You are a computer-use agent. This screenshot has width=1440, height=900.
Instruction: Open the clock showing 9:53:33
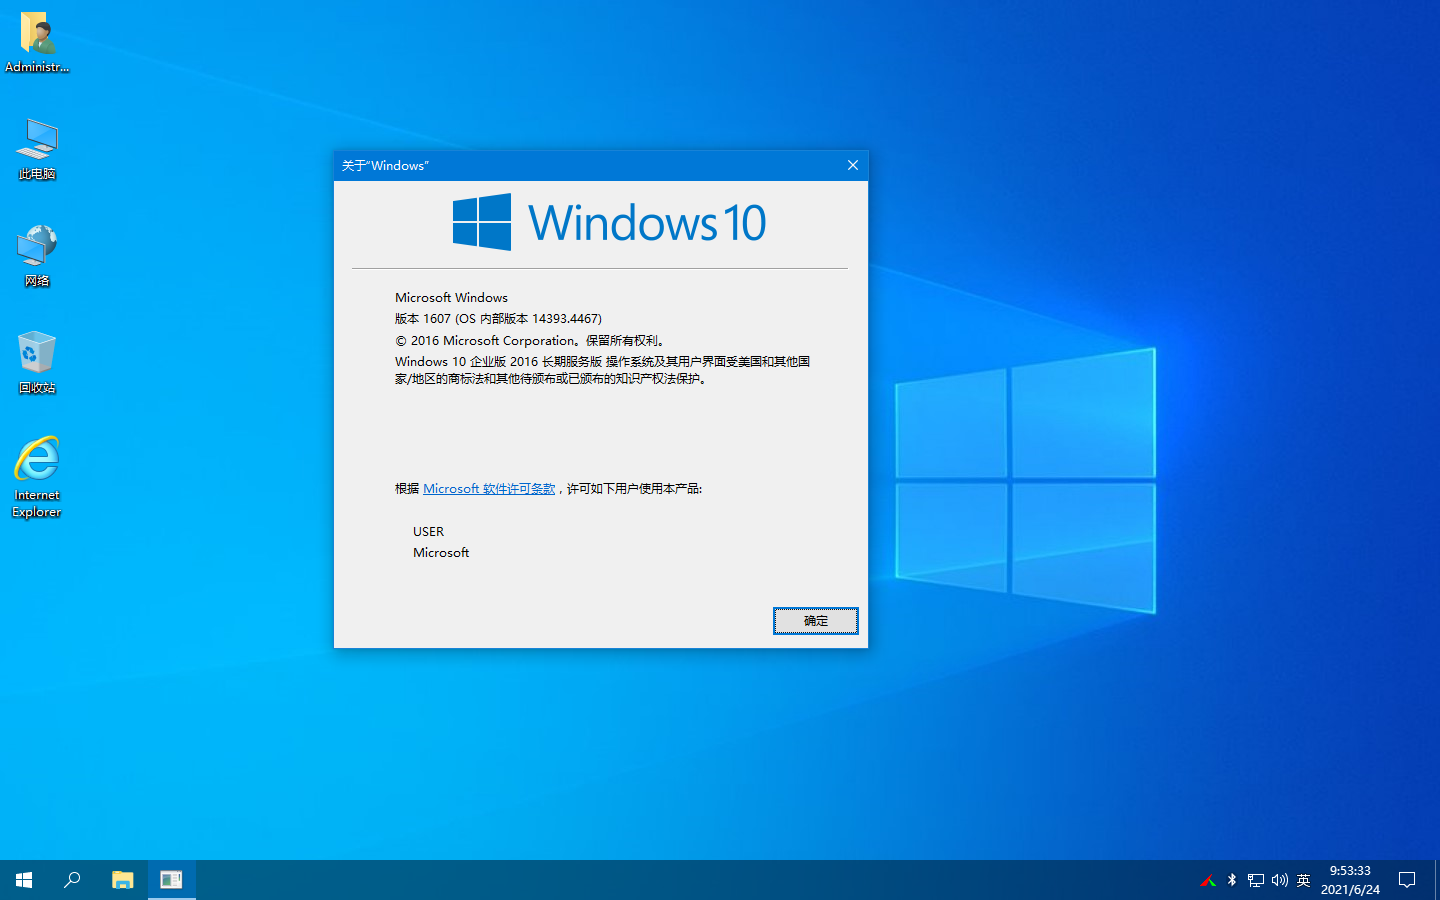click(1350, 880)
